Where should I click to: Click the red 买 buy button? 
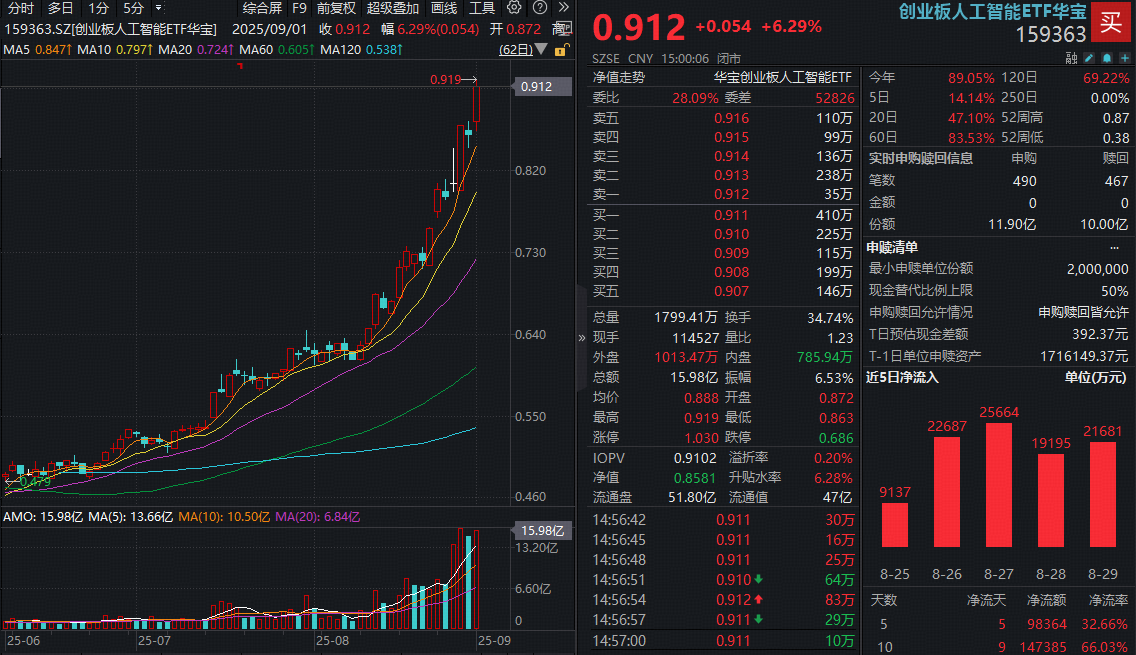(1110, 22)
